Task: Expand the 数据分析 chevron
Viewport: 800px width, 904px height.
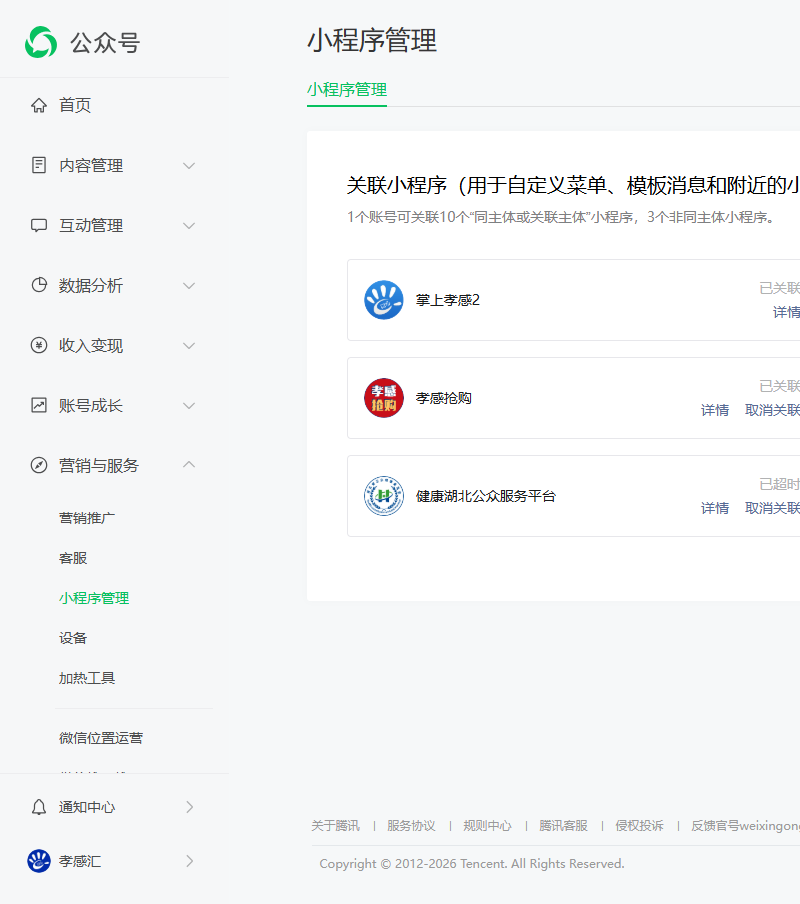Action: (x=189, y=286)
